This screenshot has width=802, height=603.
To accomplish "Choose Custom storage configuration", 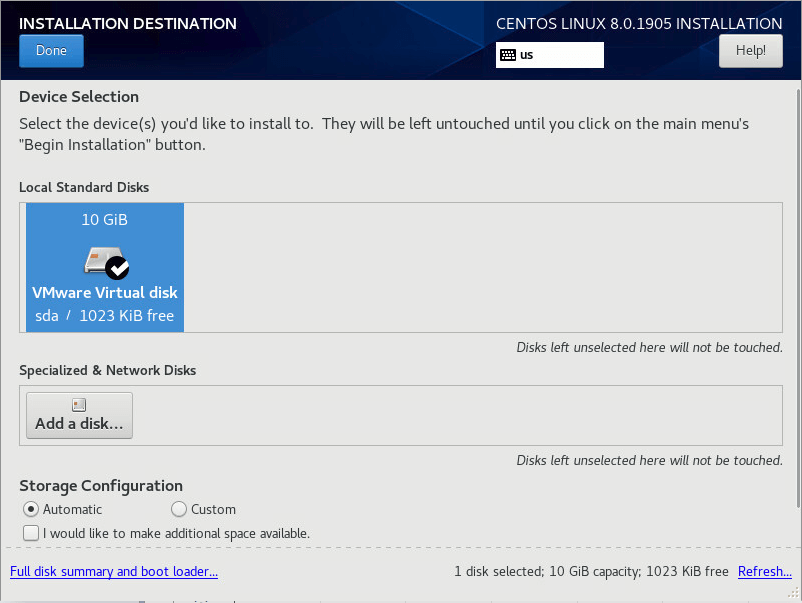I will (179, 509).
